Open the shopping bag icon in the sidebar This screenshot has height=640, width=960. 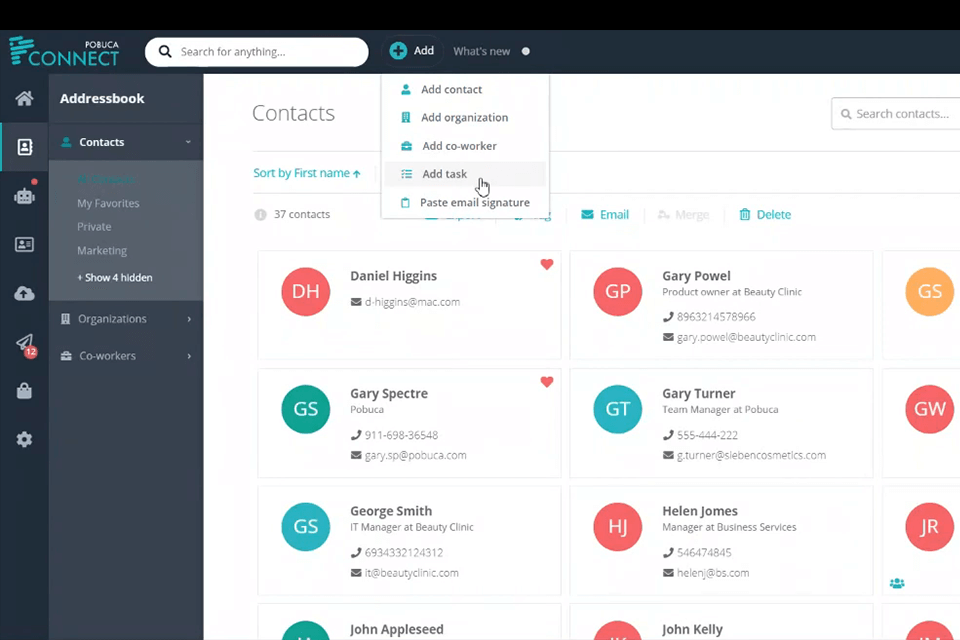(24, 390)
